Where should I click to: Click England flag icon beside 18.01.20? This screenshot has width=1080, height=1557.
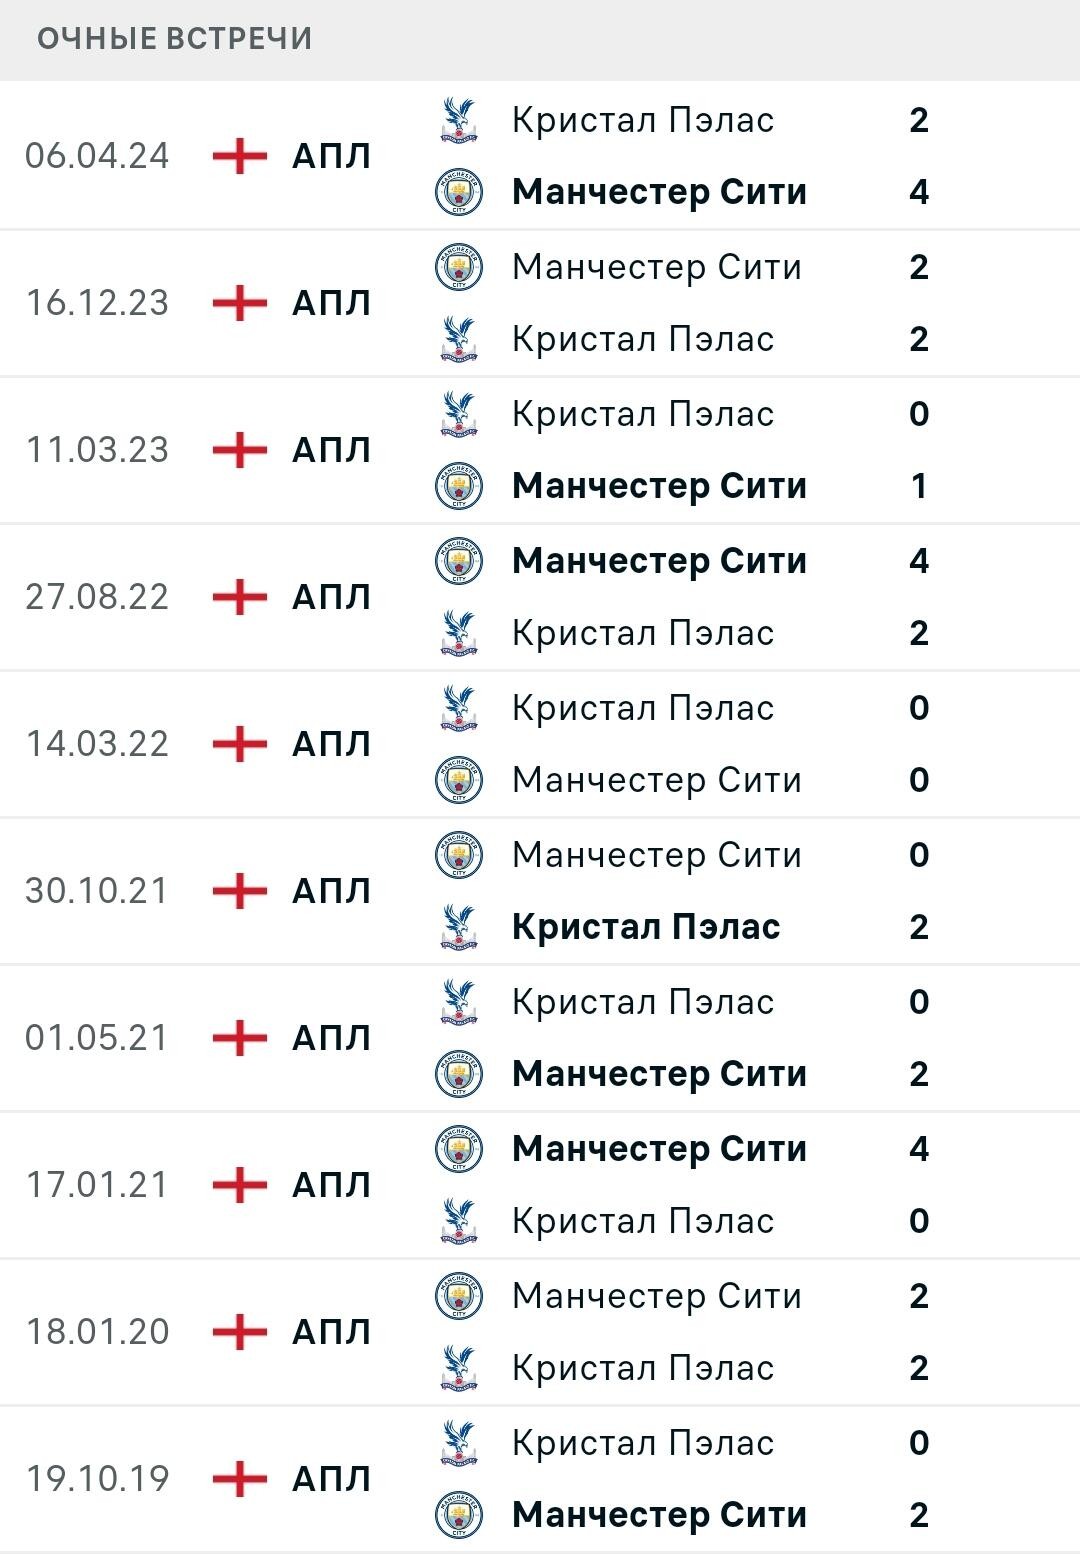240,1332
